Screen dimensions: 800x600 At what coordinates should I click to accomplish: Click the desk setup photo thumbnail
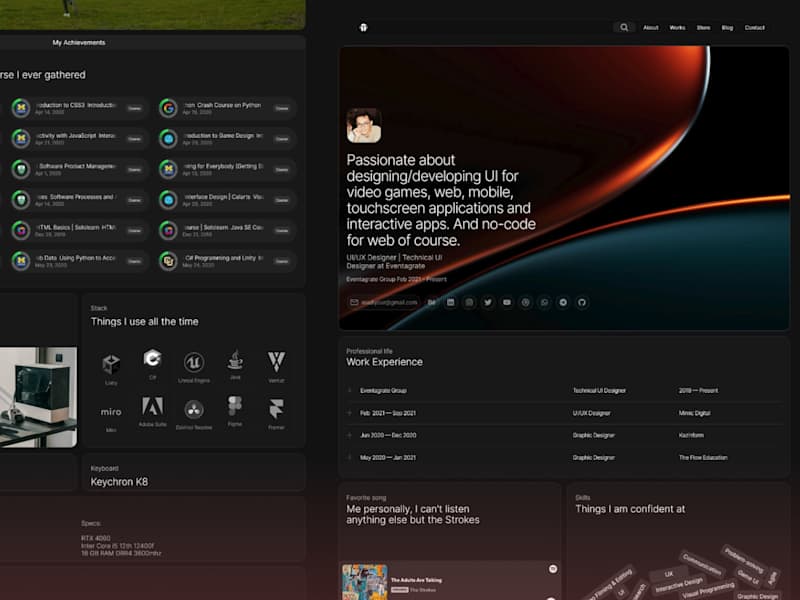(x=38, y=397)
